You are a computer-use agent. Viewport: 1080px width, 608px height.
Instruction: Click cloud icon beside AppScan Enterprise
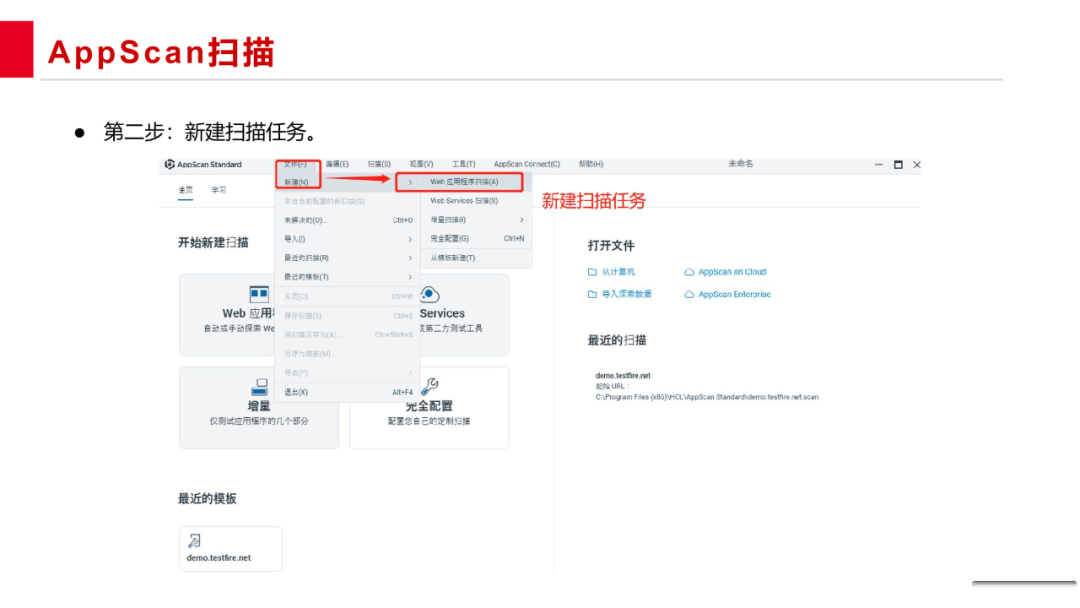689,294
